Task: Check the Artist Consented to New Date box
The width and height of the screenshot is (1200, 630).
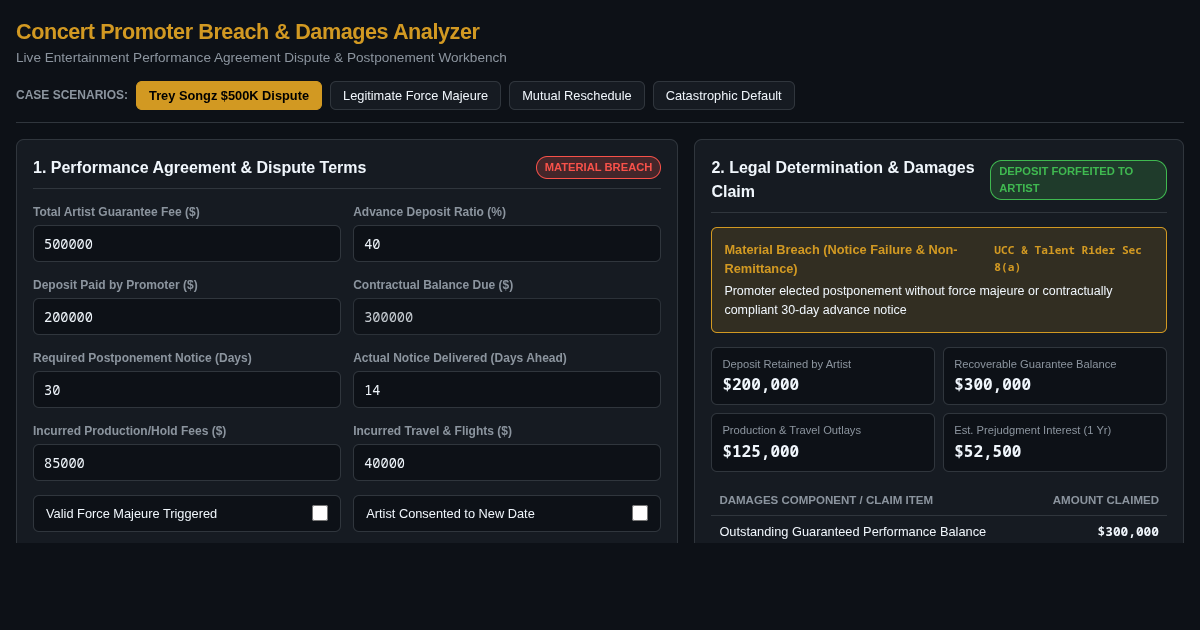Action: [640, 513]
